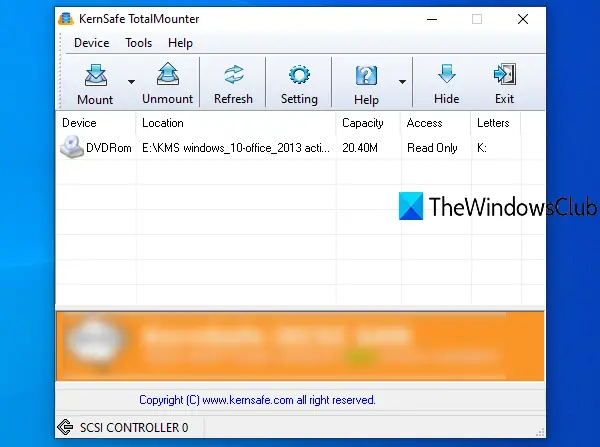Click the Mount toolbar icon

tap(96, 75)
